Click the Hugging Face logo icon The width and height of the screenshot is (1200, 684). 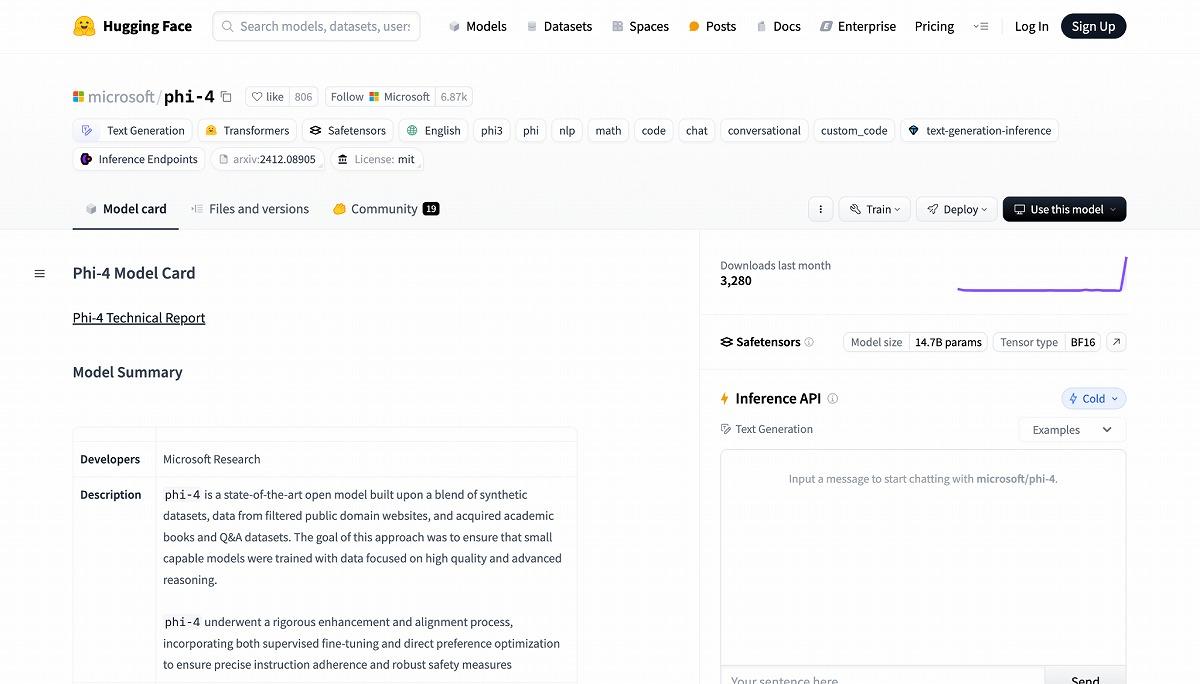pyautogui.click(x=85, y=26)
